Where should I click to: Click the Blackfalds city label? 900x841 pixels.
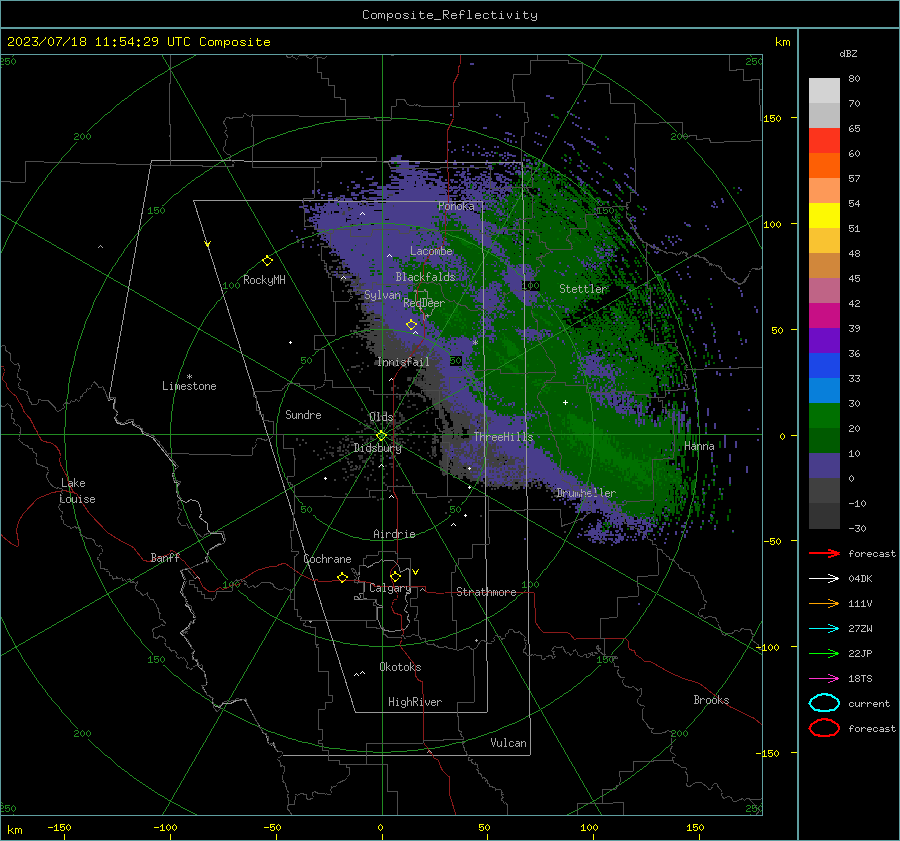pos(425,277)
